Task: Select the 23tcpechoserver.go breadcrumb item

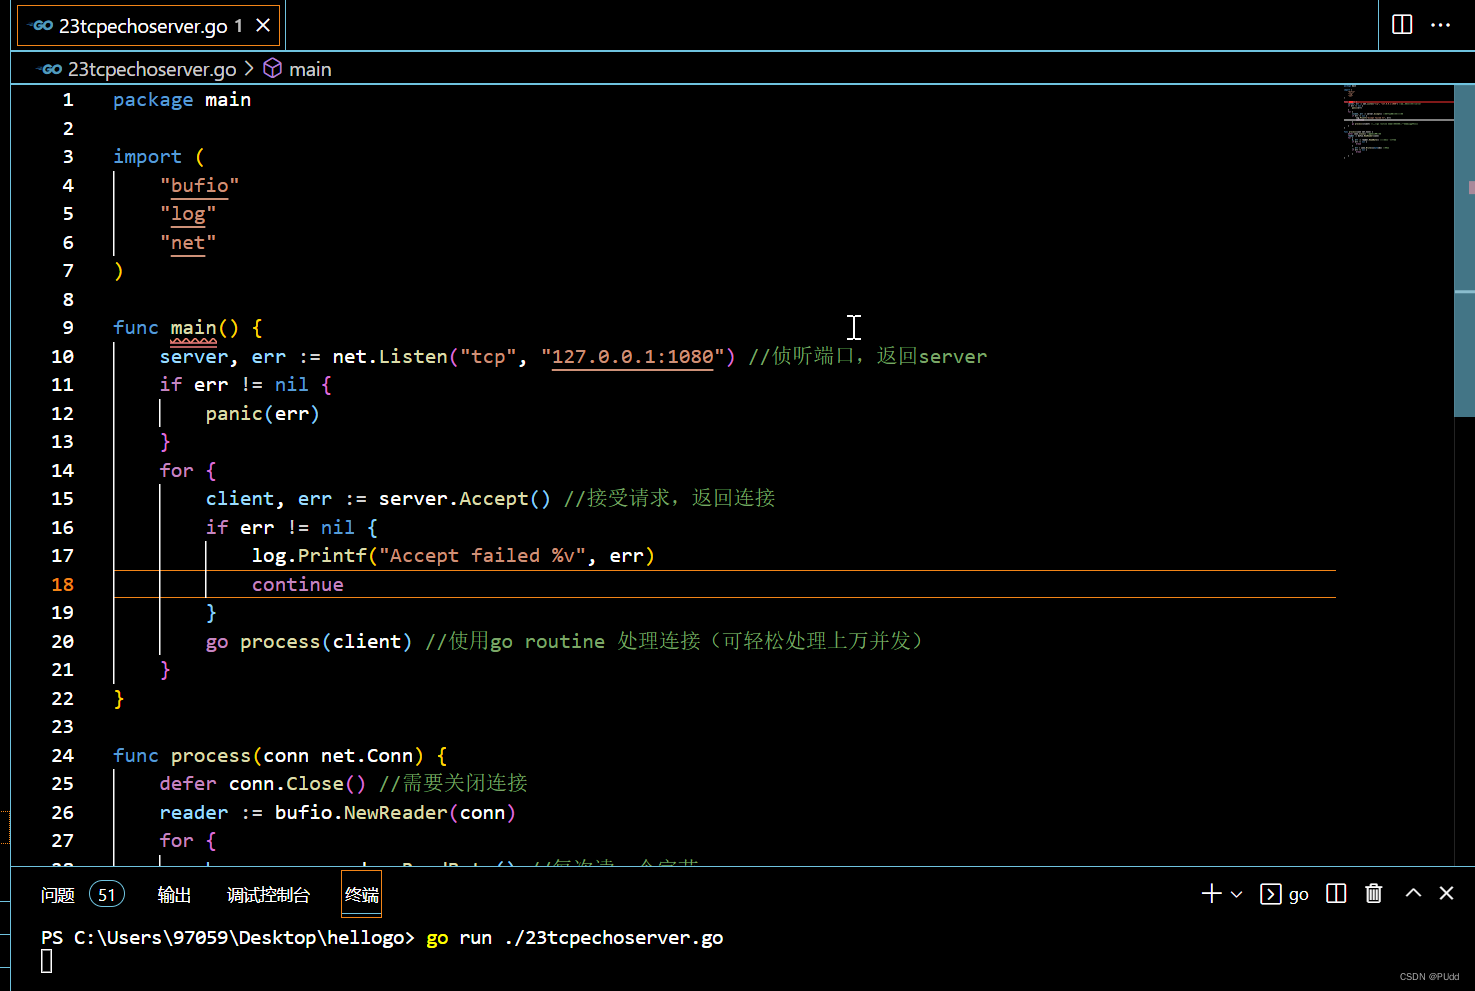Action: point(152,69)
